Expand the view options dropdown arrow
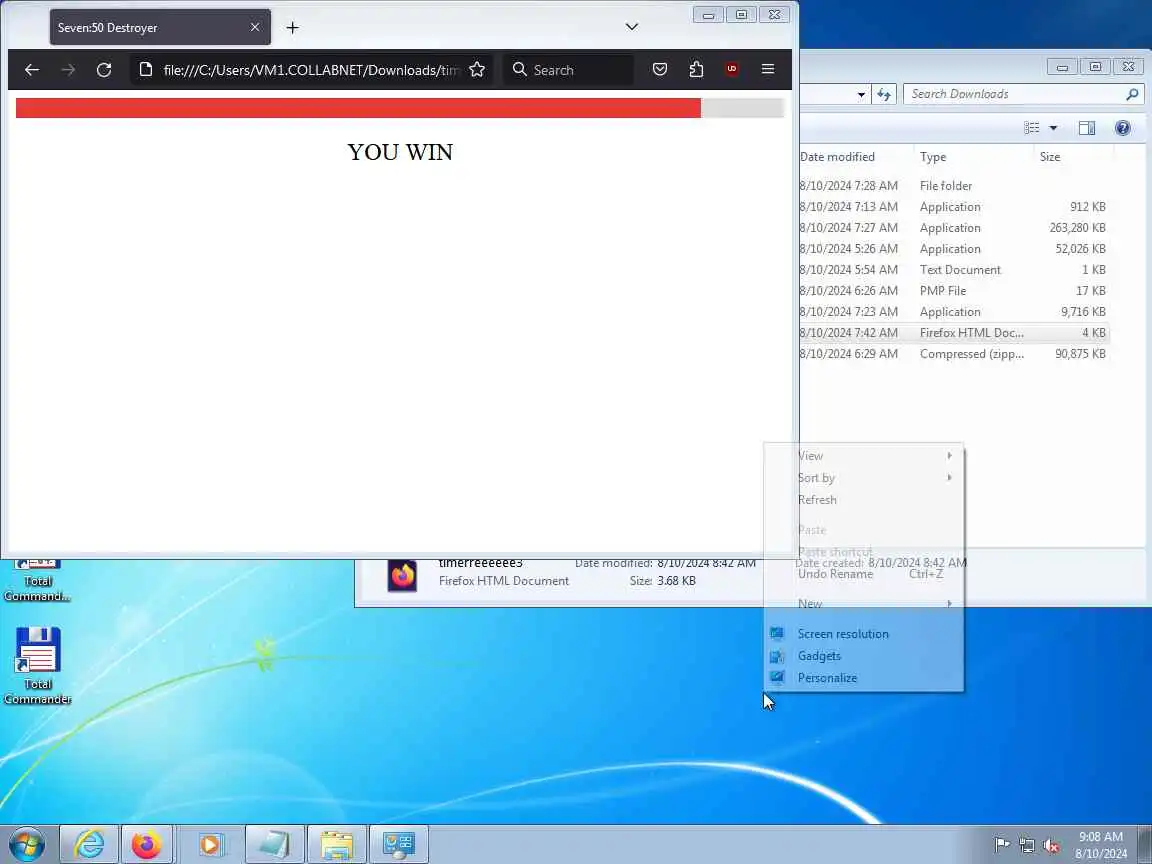 click(x=1053, y=128)
